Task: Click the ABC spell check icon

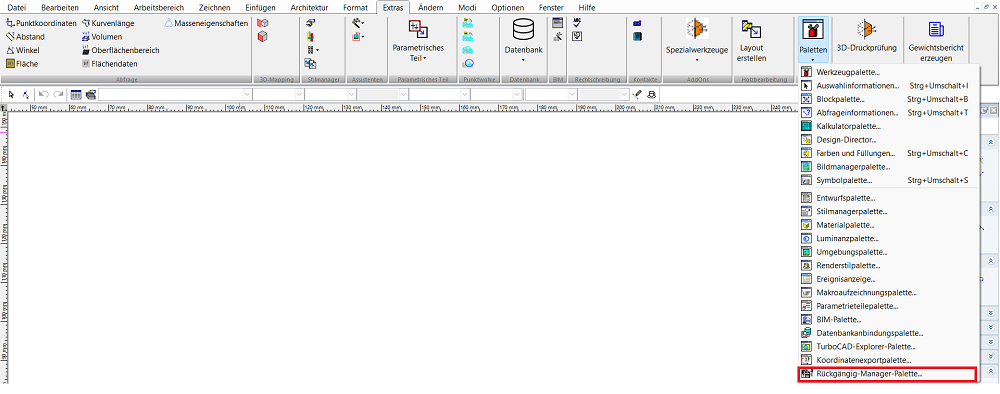Action: pyautogui.click(x=577, y=22)
